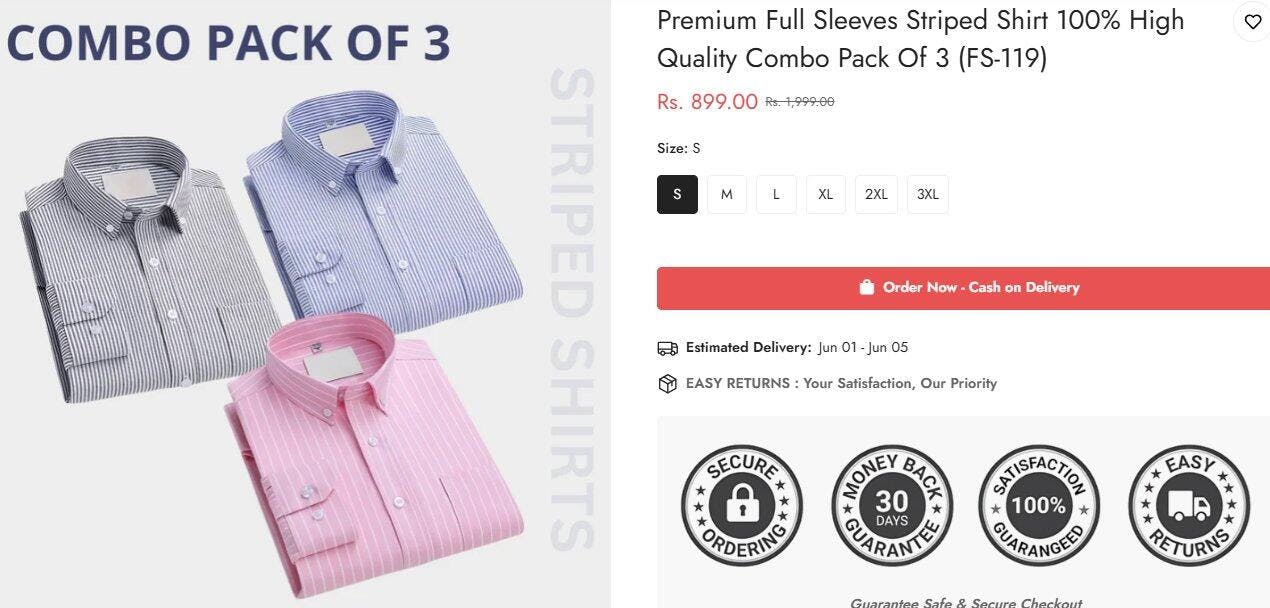Order Now with Cash on Delivery
1270x608 pixels.
pyautogui.click(x=963, y=288)
